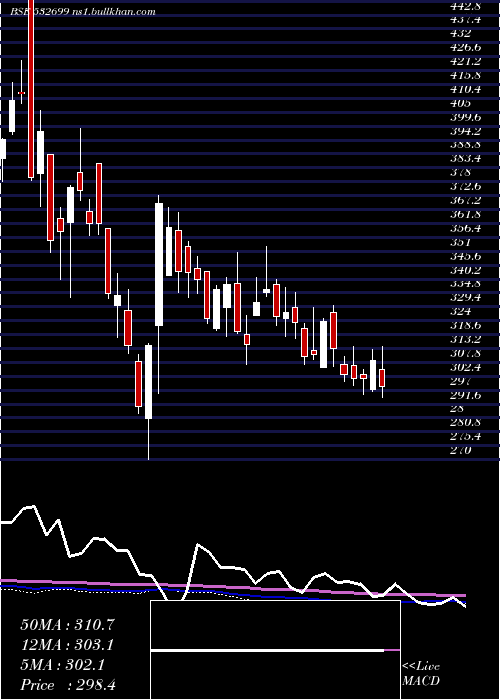This screenshot has height=700, width=500.
Task: Click the 12MA : 303.1 readout
Action: pos(67,645)
